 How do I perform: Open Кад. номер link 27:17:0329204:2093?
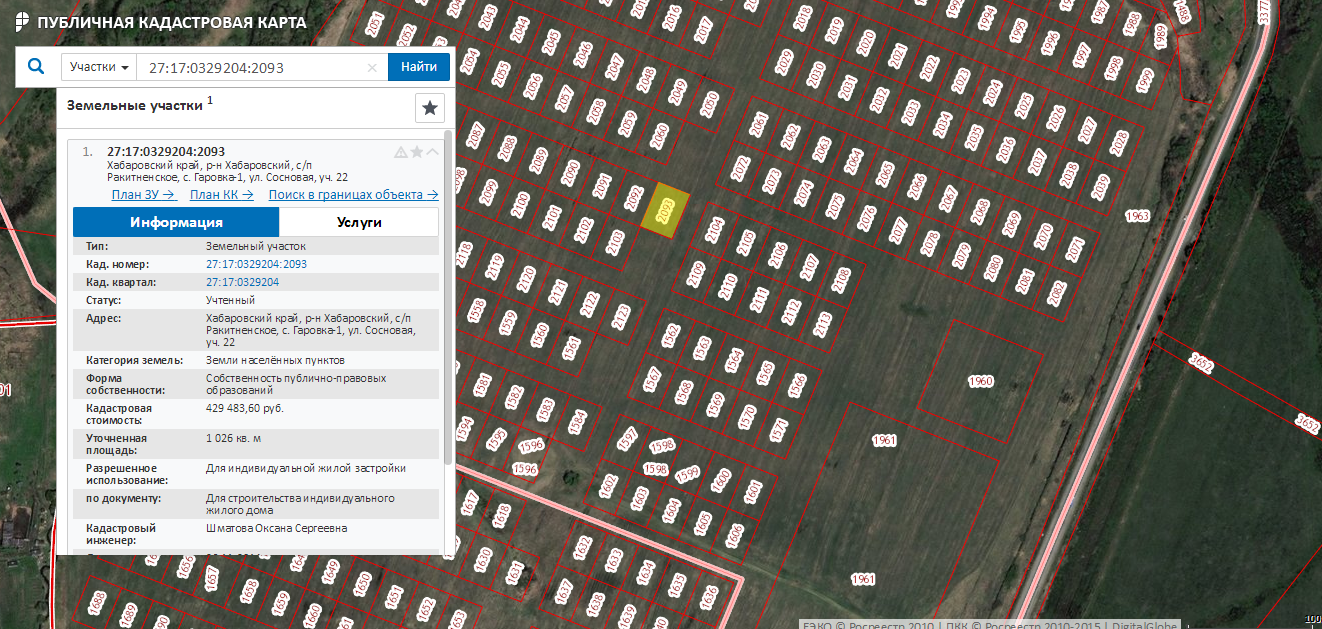coord(256,265)
